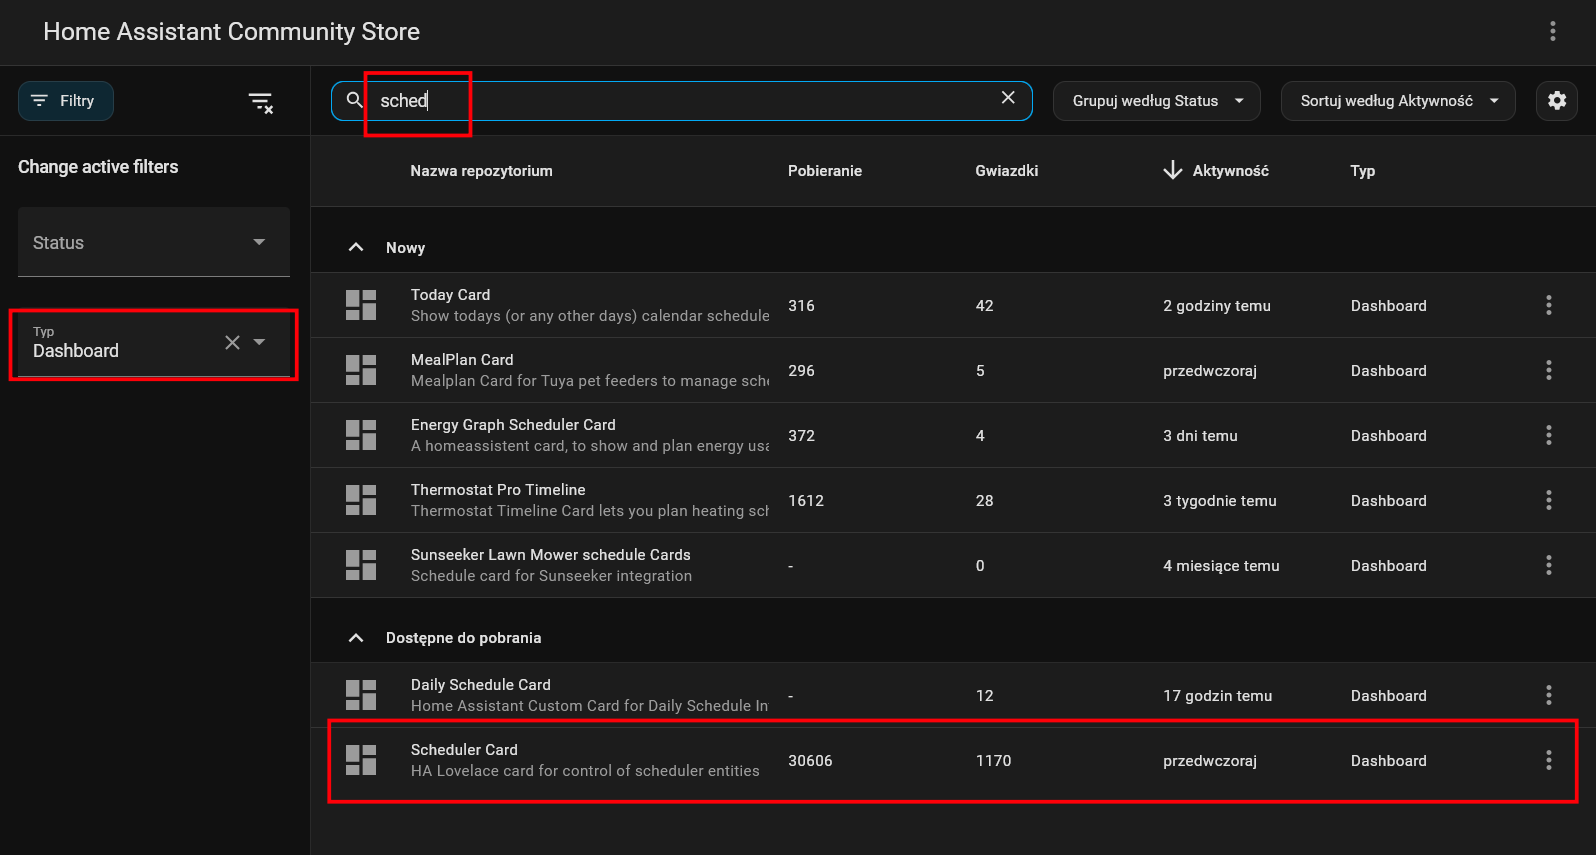
Task: Open the table settings gear
Action: click(1556, 101)
